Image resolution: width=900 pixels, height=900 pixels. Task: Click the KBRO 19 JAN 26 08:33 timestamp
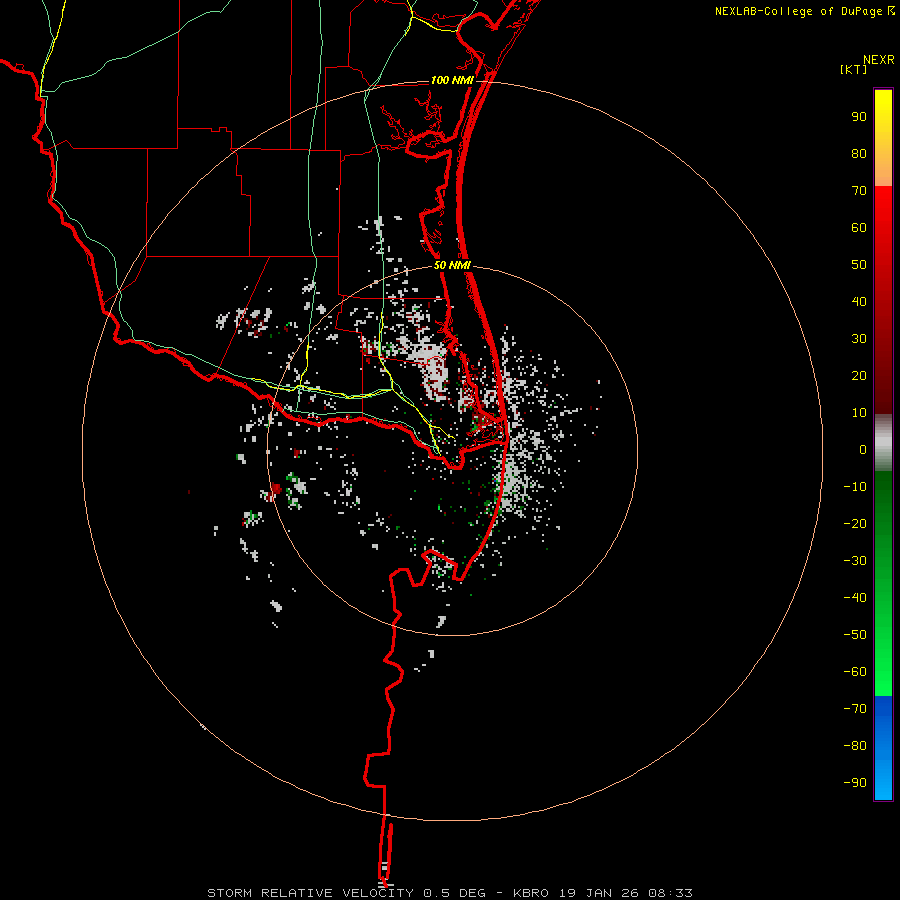[603, 893]
